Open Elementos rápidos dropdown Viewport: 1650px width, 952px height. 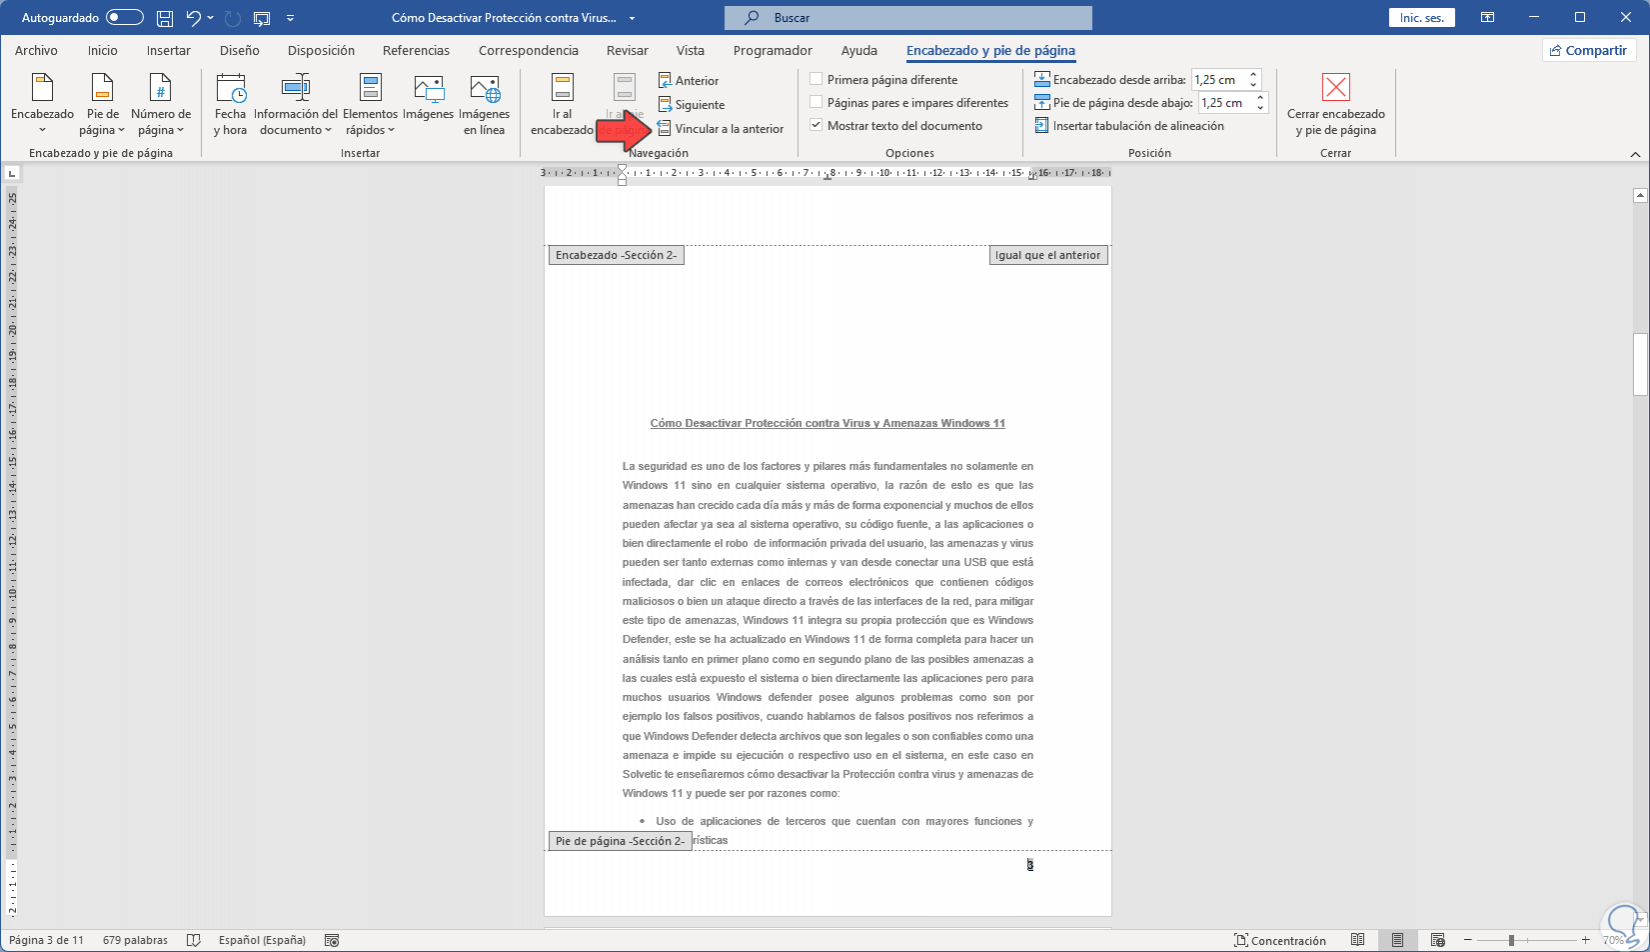coord(370,105)
